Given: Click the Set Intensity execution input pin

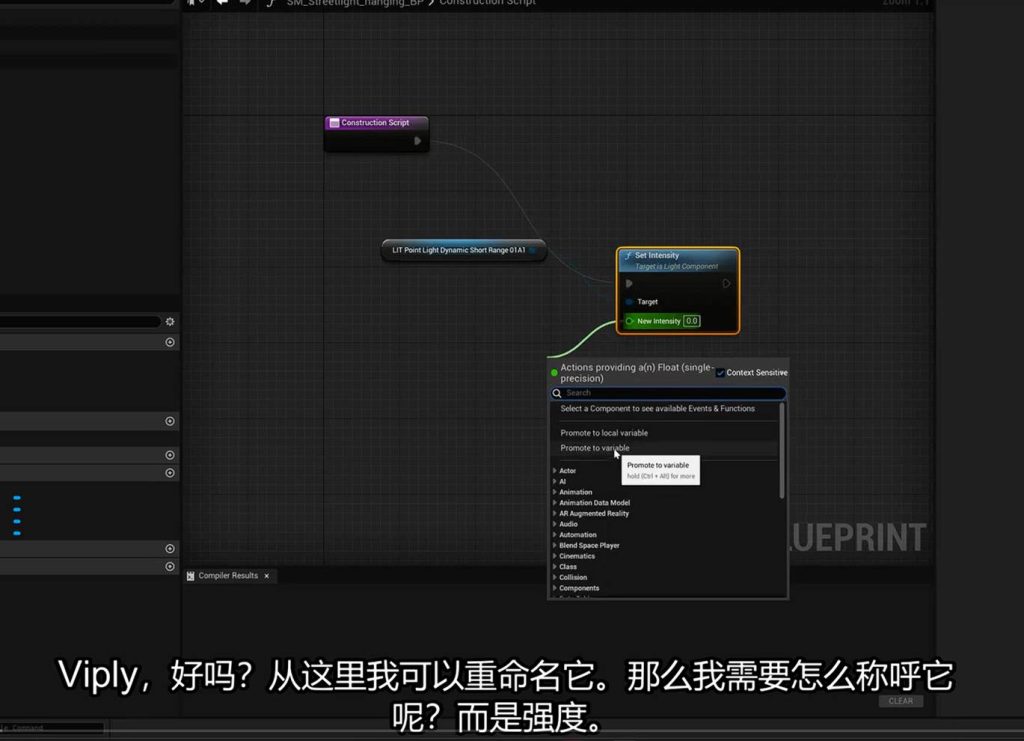Looking at the screenshot, I should [629, 283].
